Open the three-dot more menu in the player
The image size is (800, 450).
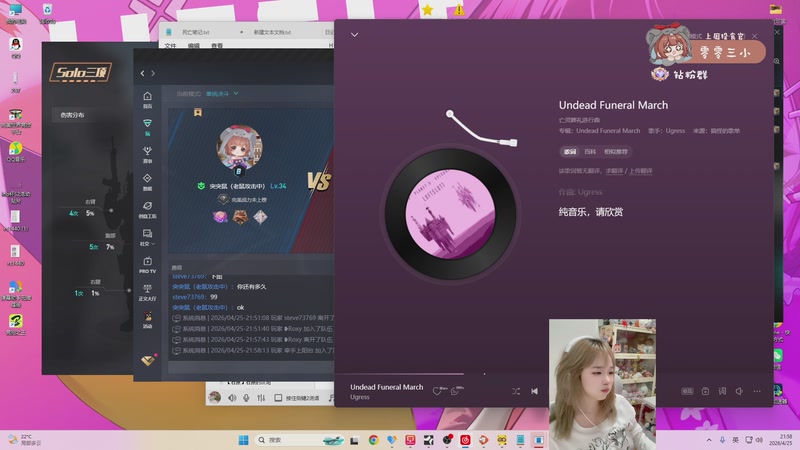757,391
